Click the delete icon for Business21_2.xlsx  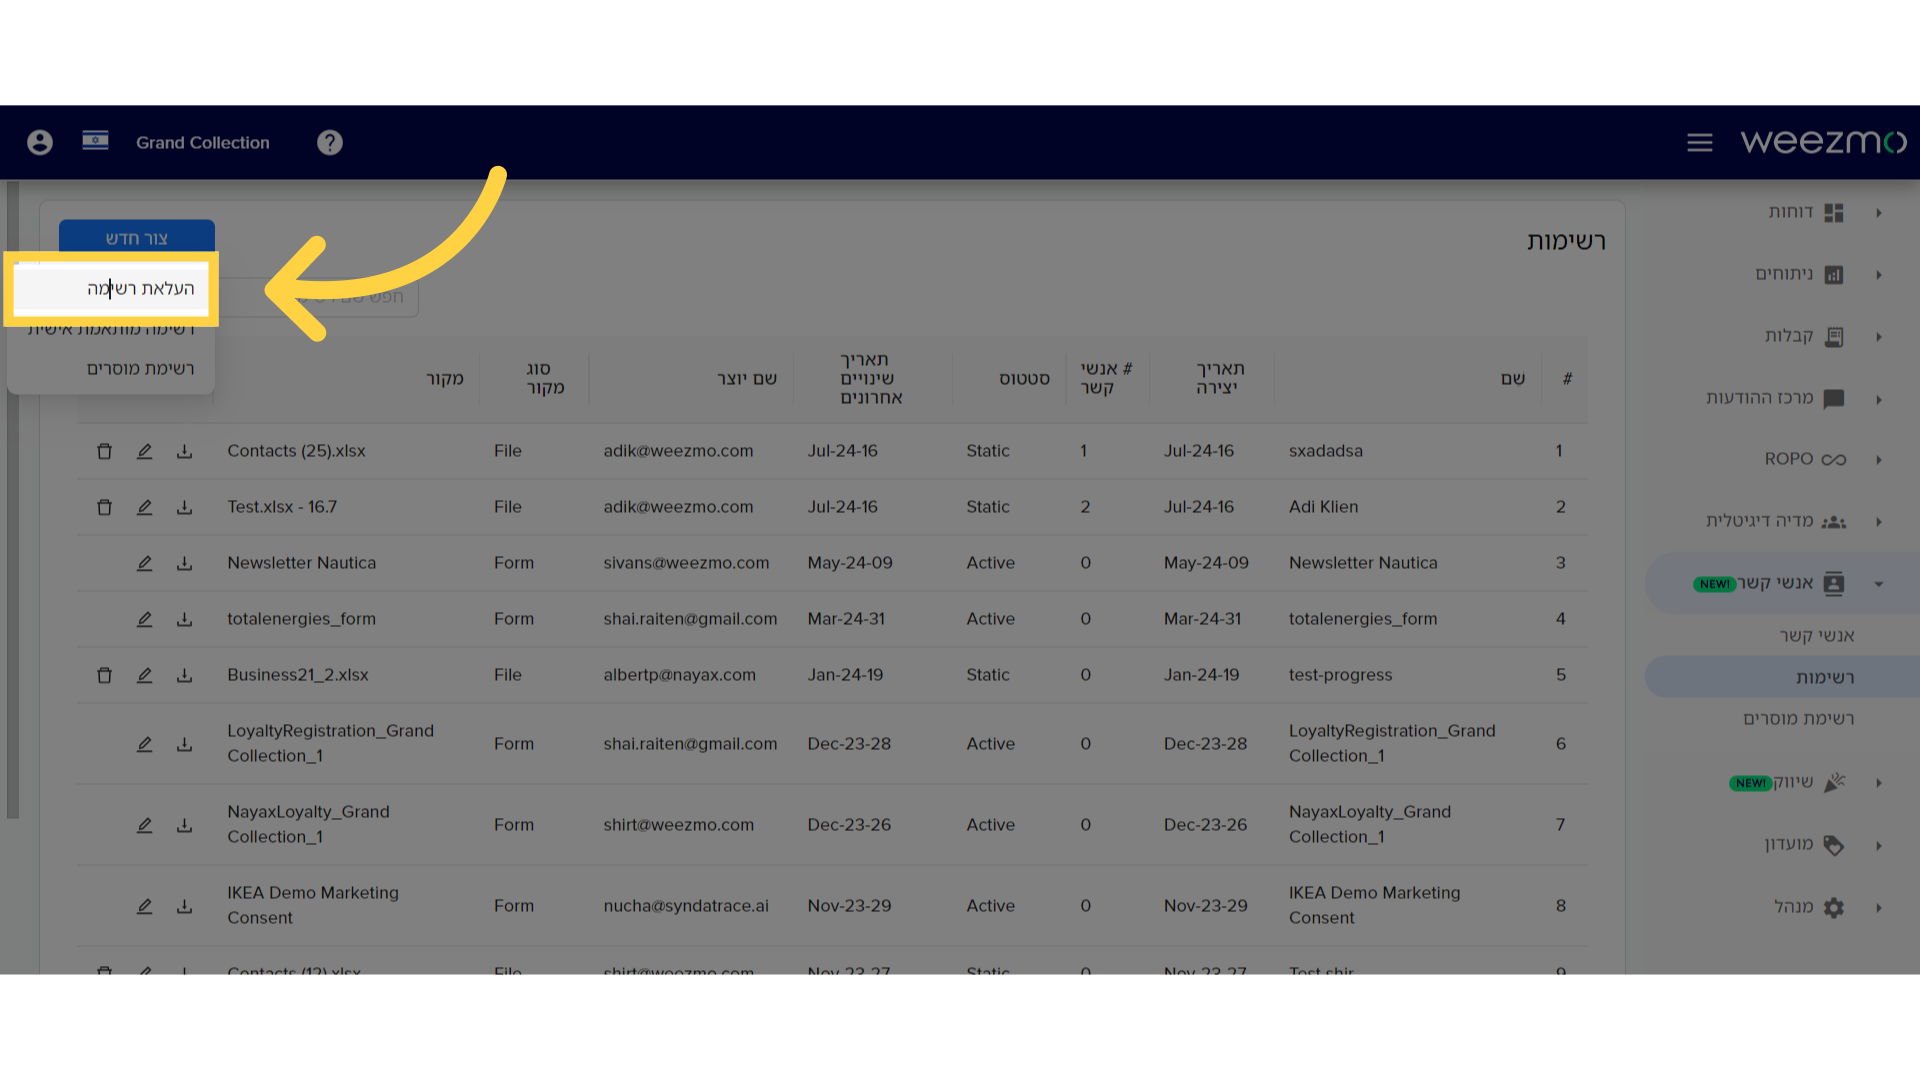103,674
